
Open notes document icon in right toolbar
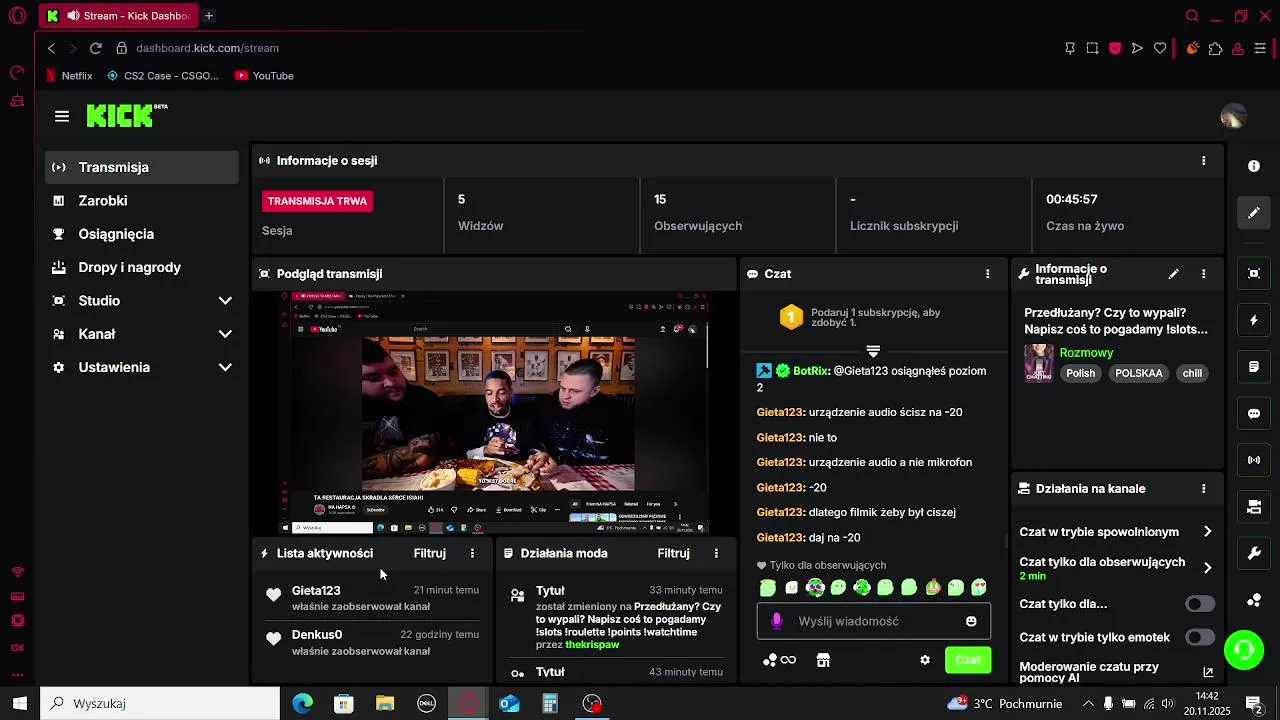(1254, 367)
